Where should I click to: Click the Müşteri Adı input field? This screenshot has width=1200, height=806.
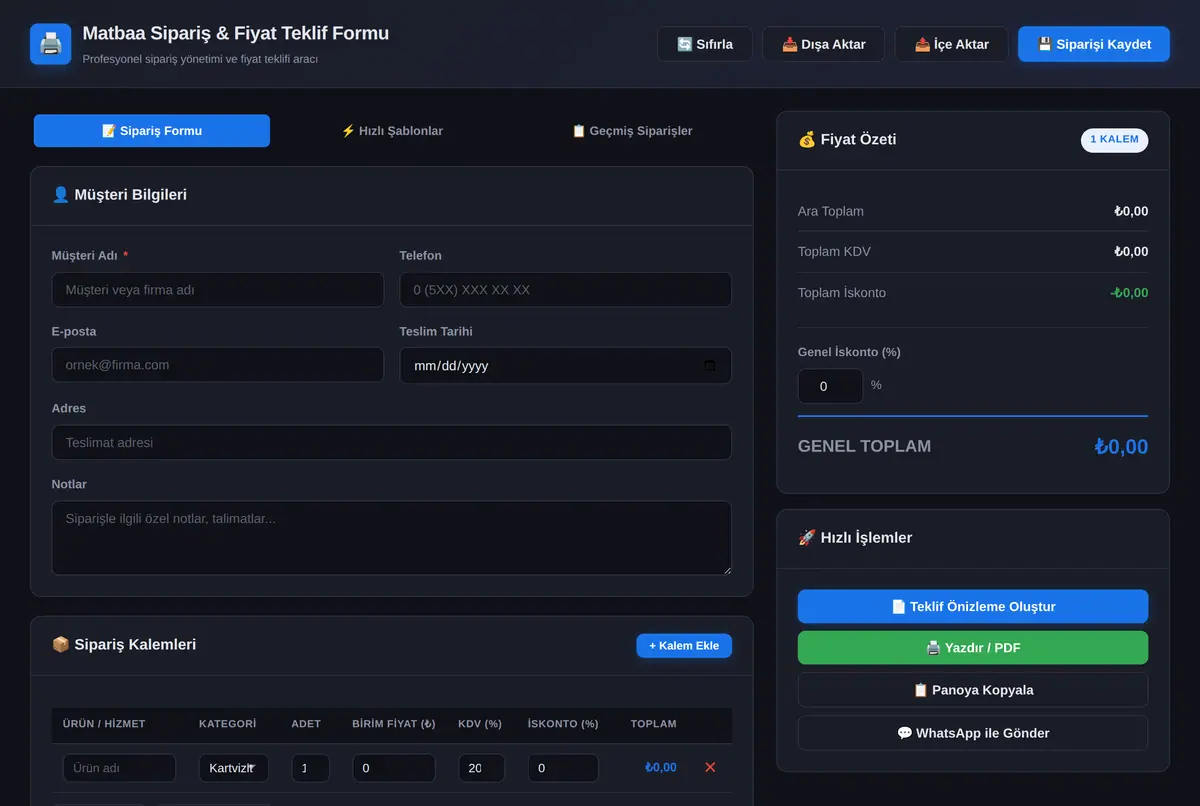tap(218, 290)
